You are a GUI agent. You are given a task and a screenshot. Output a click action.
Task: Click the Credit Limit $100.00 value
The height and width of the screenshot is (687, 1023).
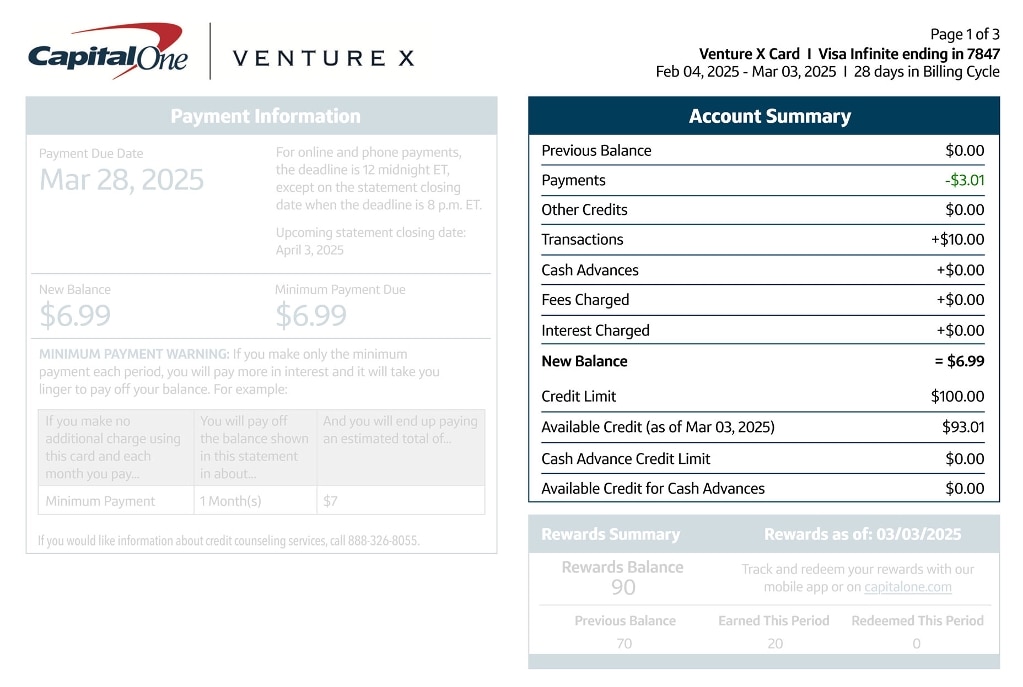(x=957, y=397)
